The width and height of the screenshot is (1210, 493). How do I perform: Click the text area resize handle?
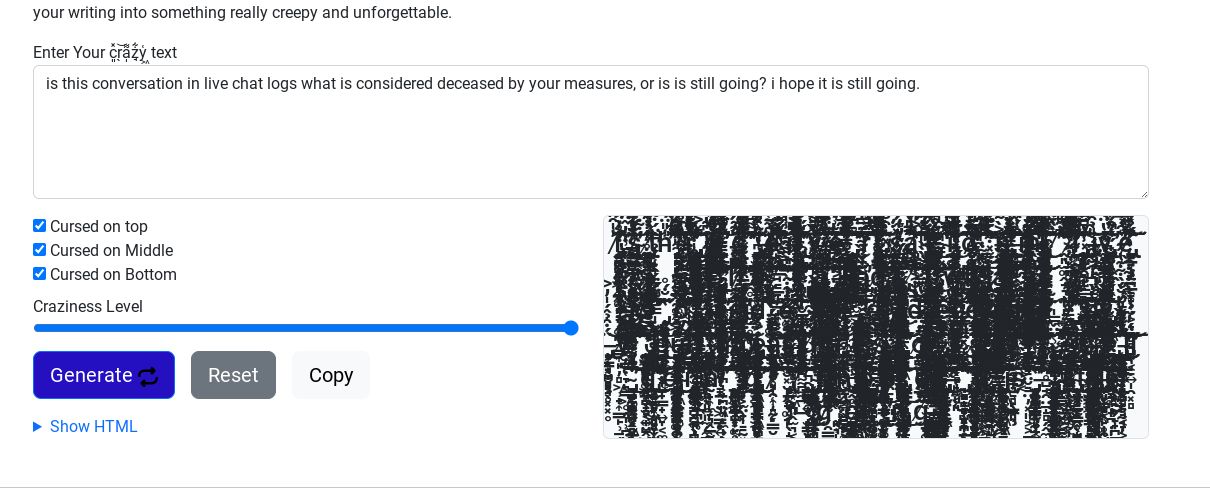1143,193
